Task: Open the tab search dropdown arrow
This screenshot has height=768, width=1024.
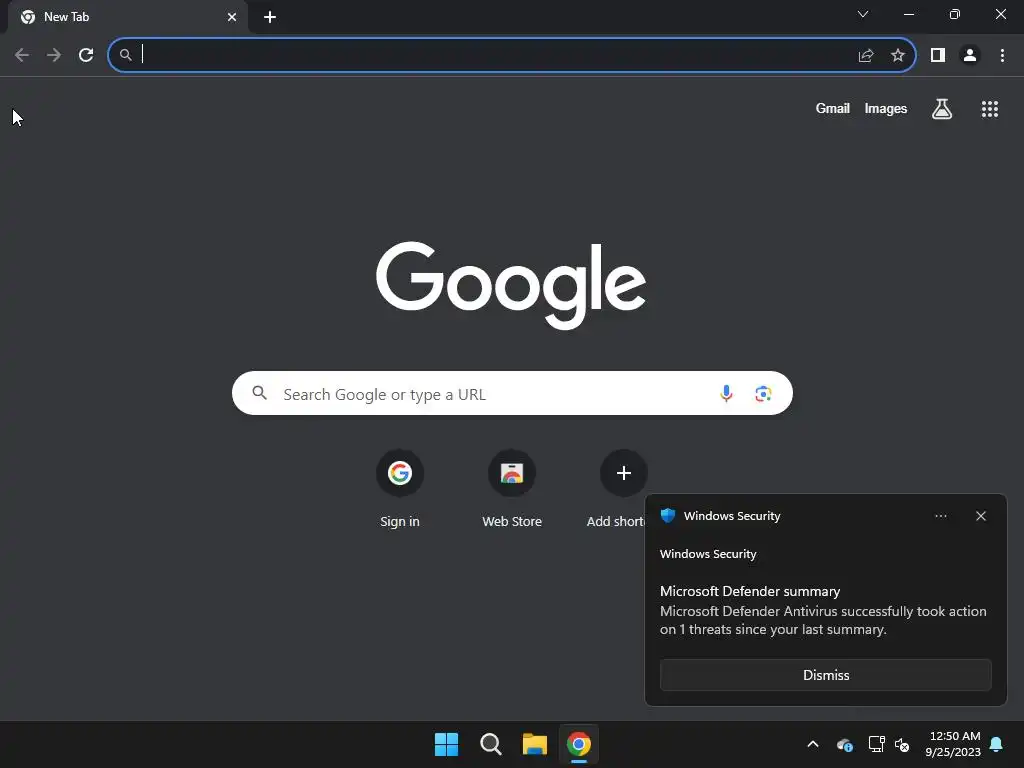Action: point(863,14)
